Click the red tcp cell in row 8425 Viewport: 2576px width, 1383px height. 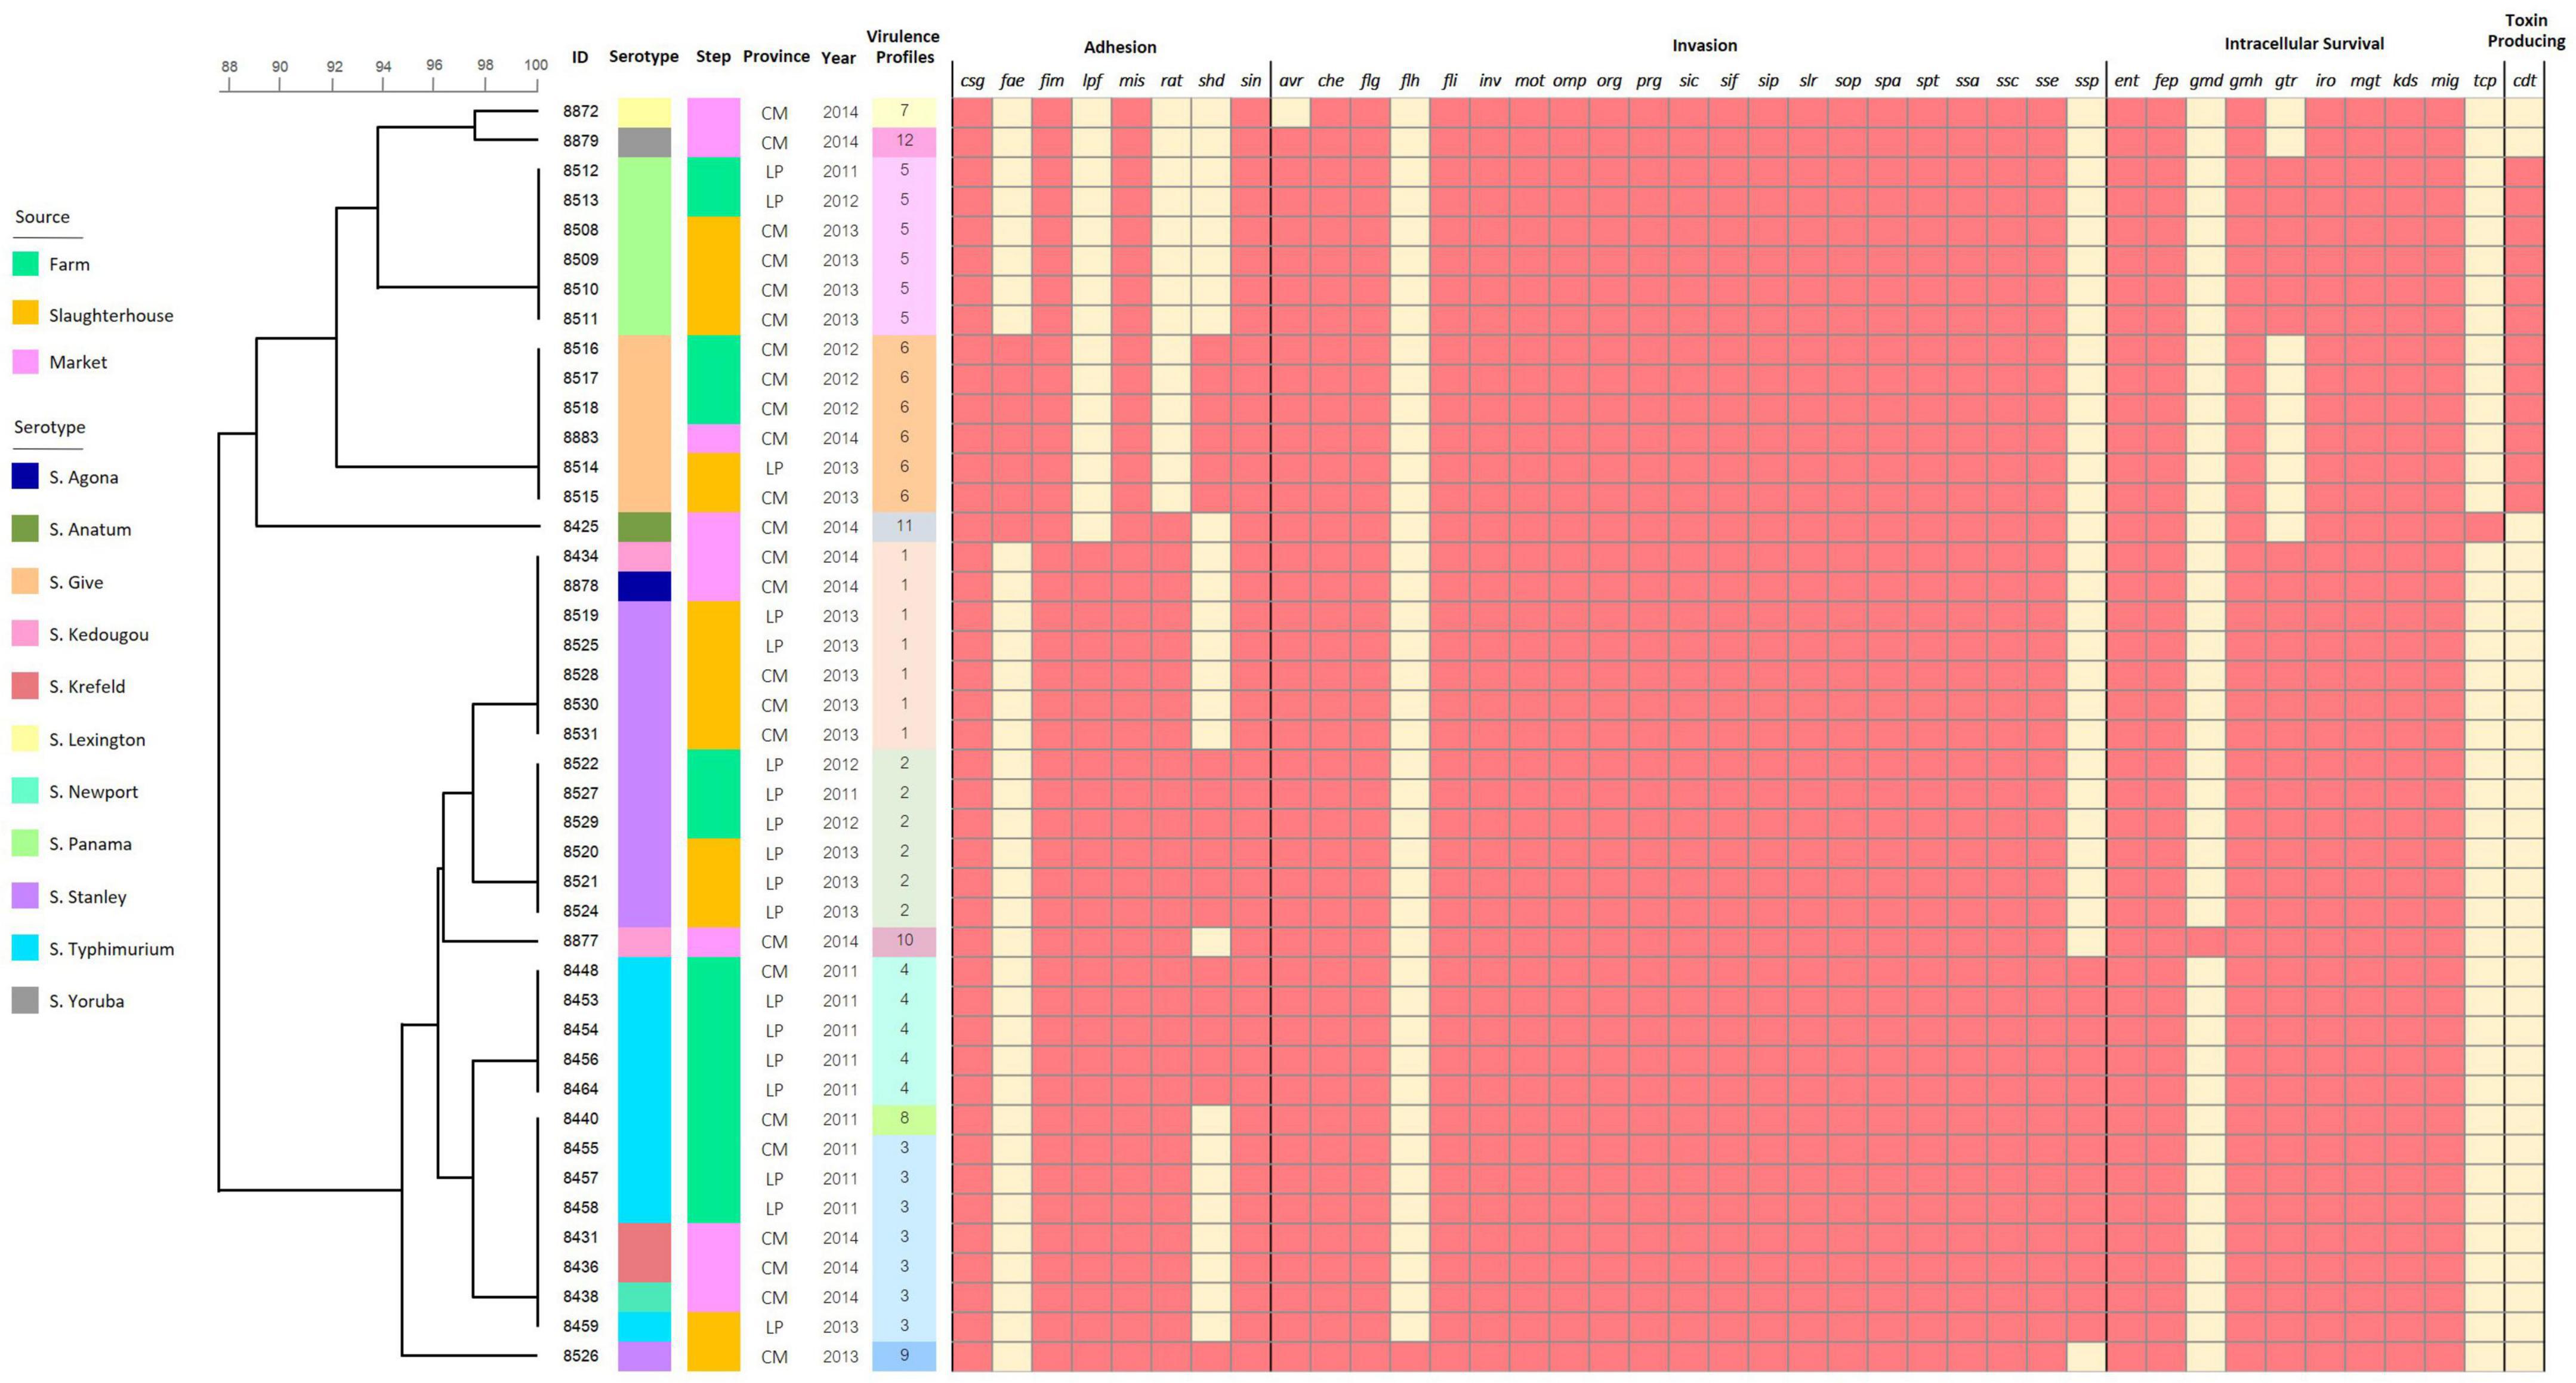tap(2485, 526)
